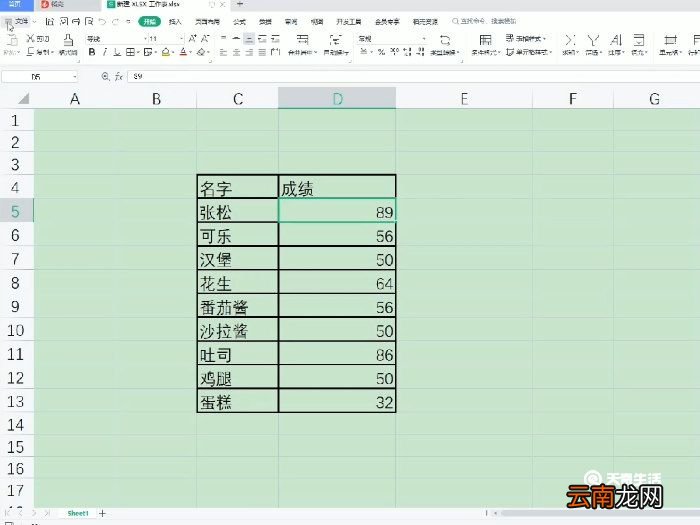
Task: Open the Table Style (表格样式) dropdown
Action: 526,38
